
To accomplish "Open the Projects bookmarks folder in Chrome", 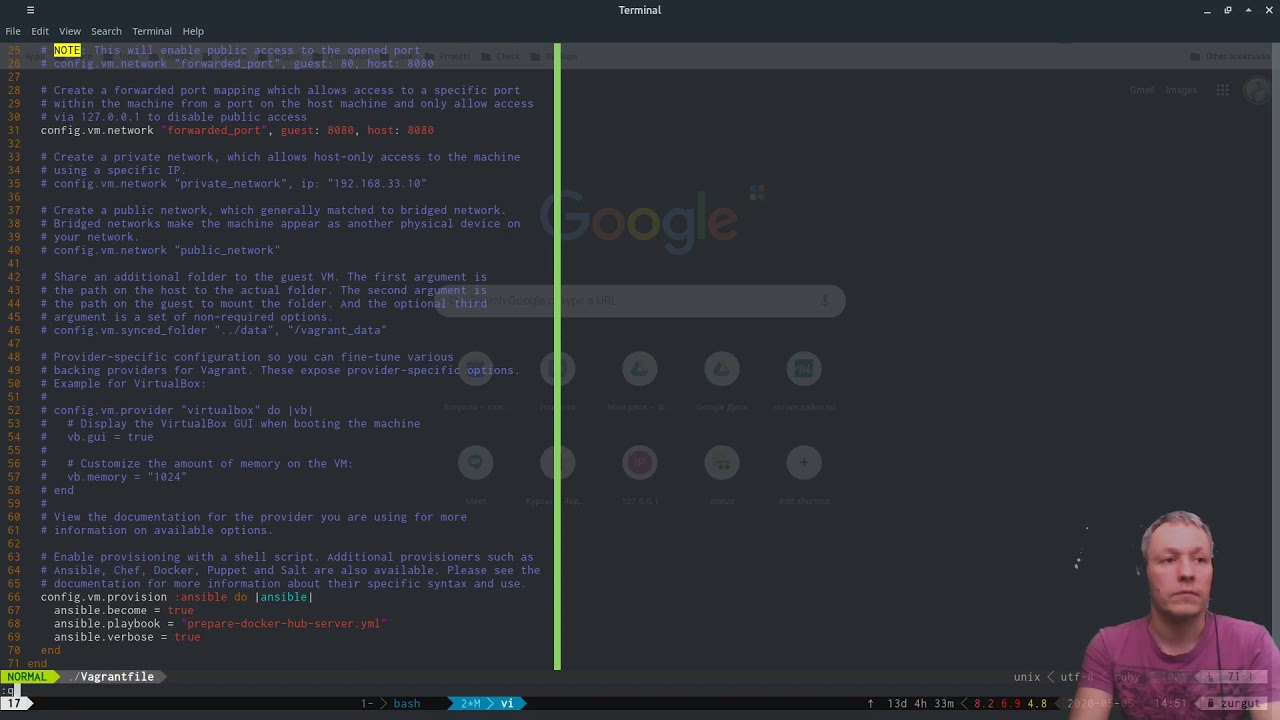I will [x=447, y=57].
